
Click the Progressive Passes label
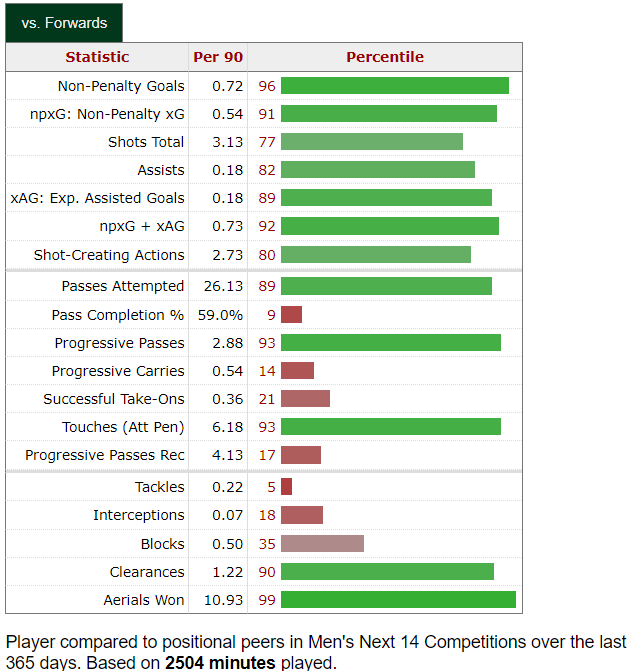click(120, 343)
